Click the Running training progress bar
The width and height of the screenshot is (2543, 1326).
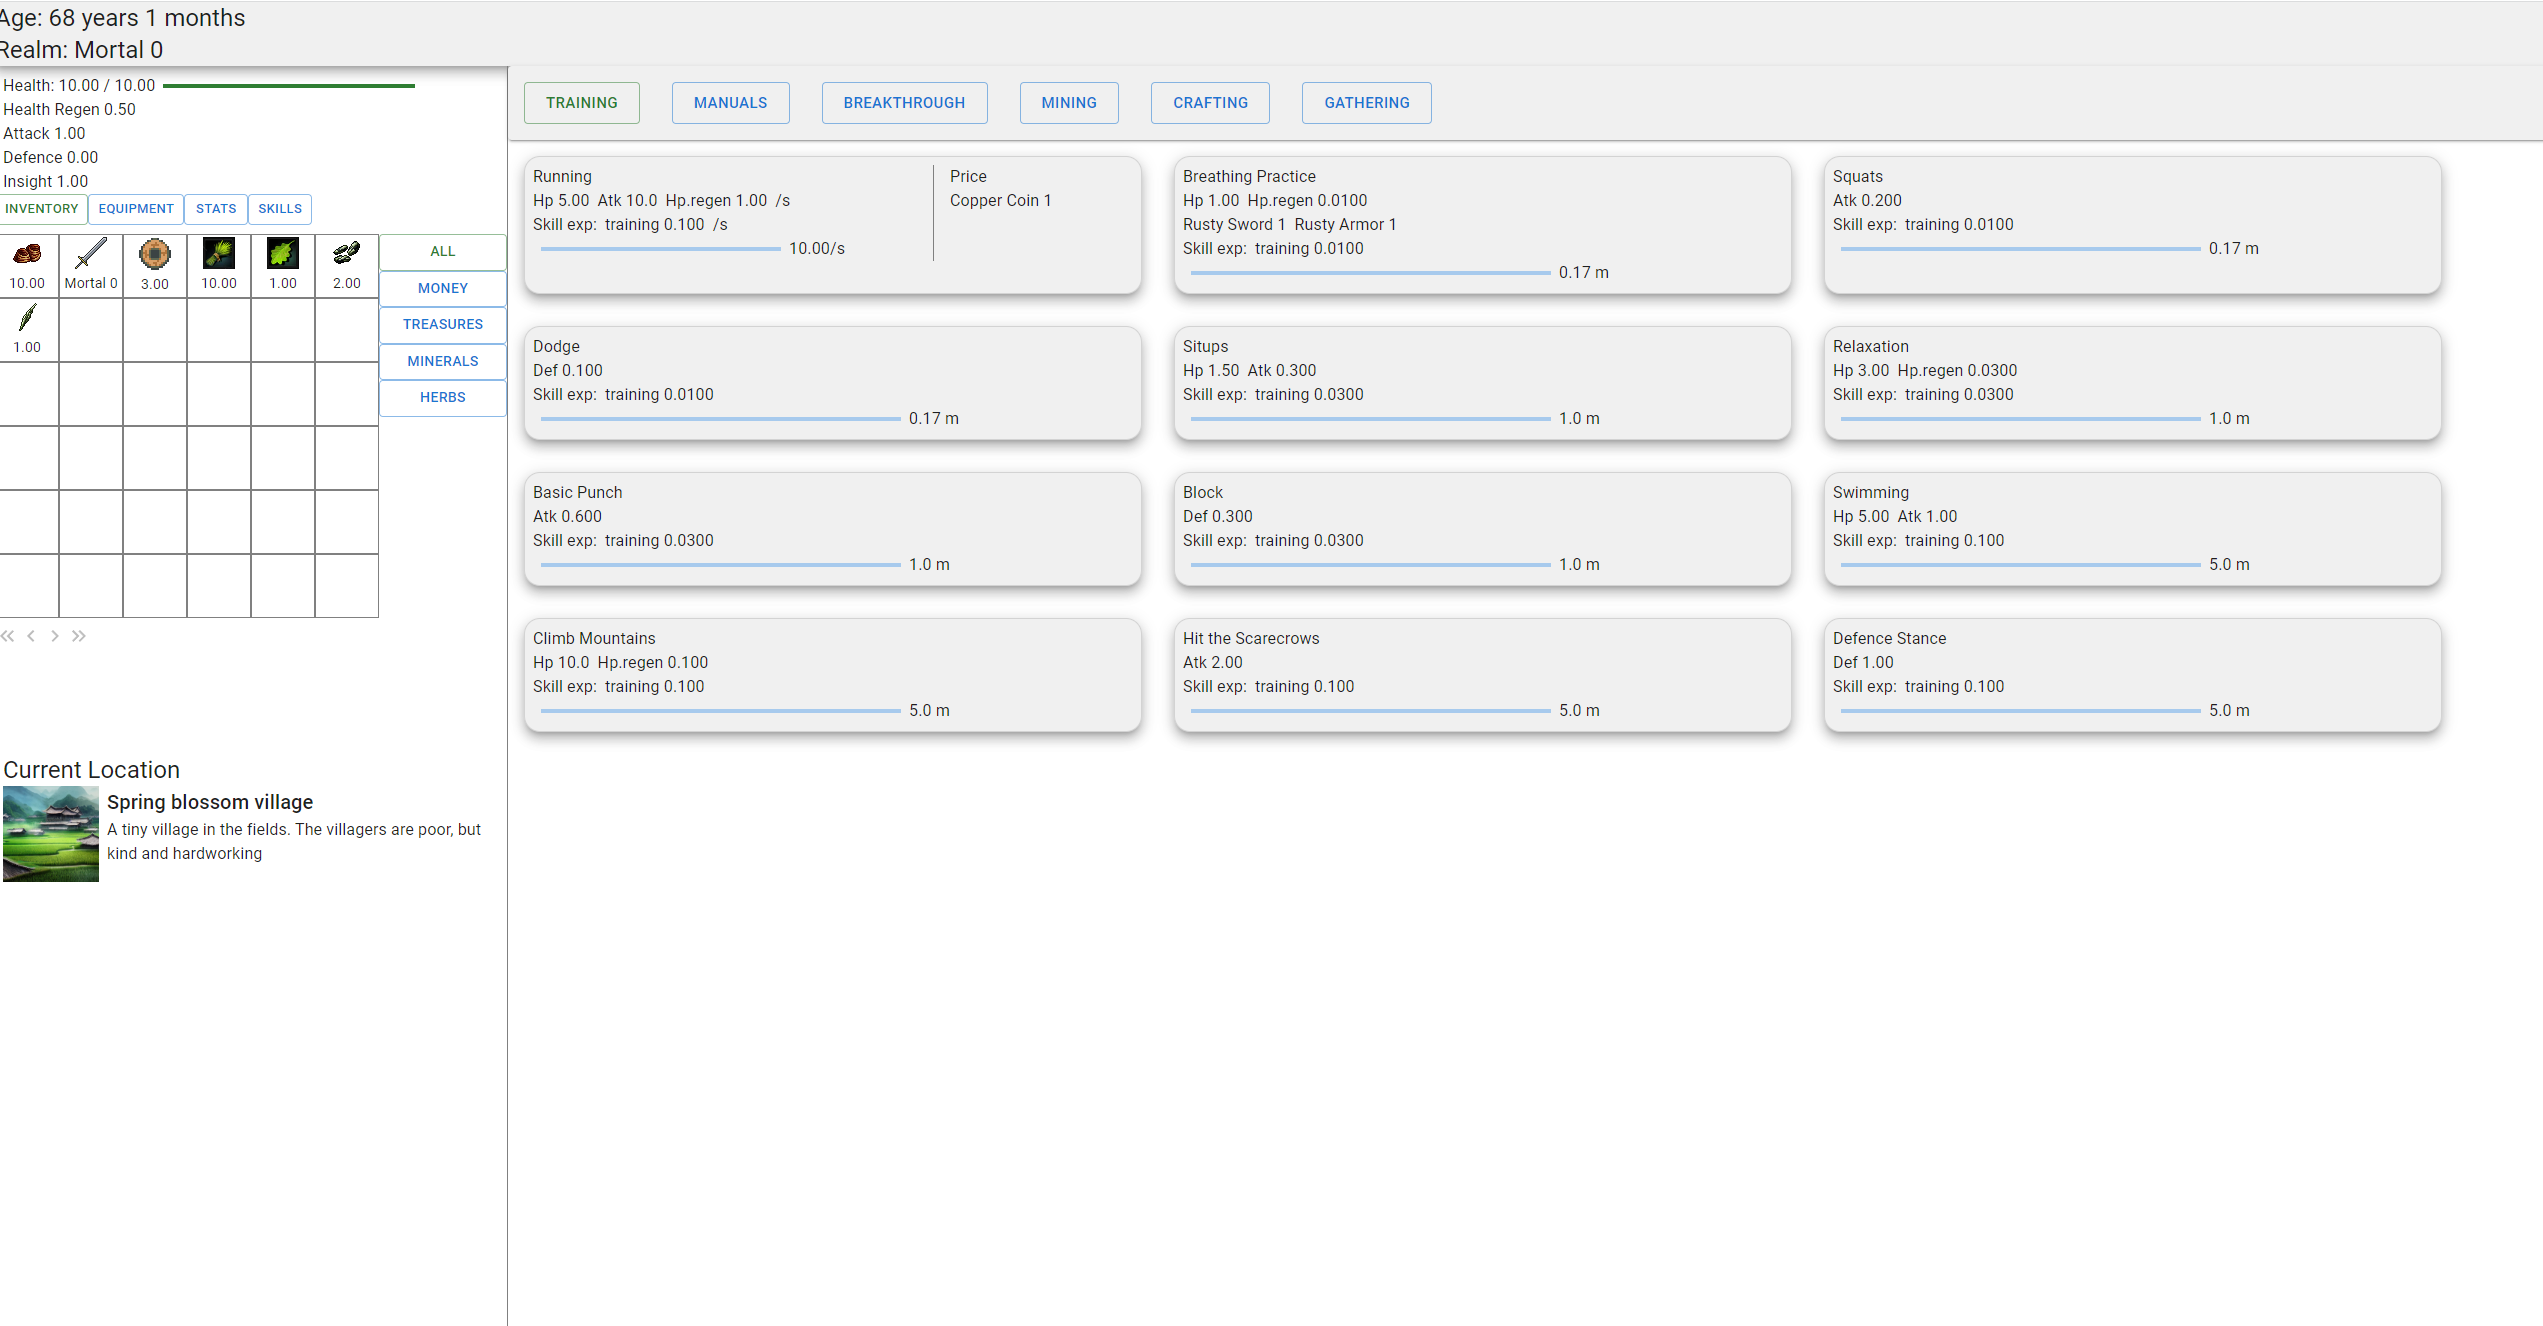[660, 249]
